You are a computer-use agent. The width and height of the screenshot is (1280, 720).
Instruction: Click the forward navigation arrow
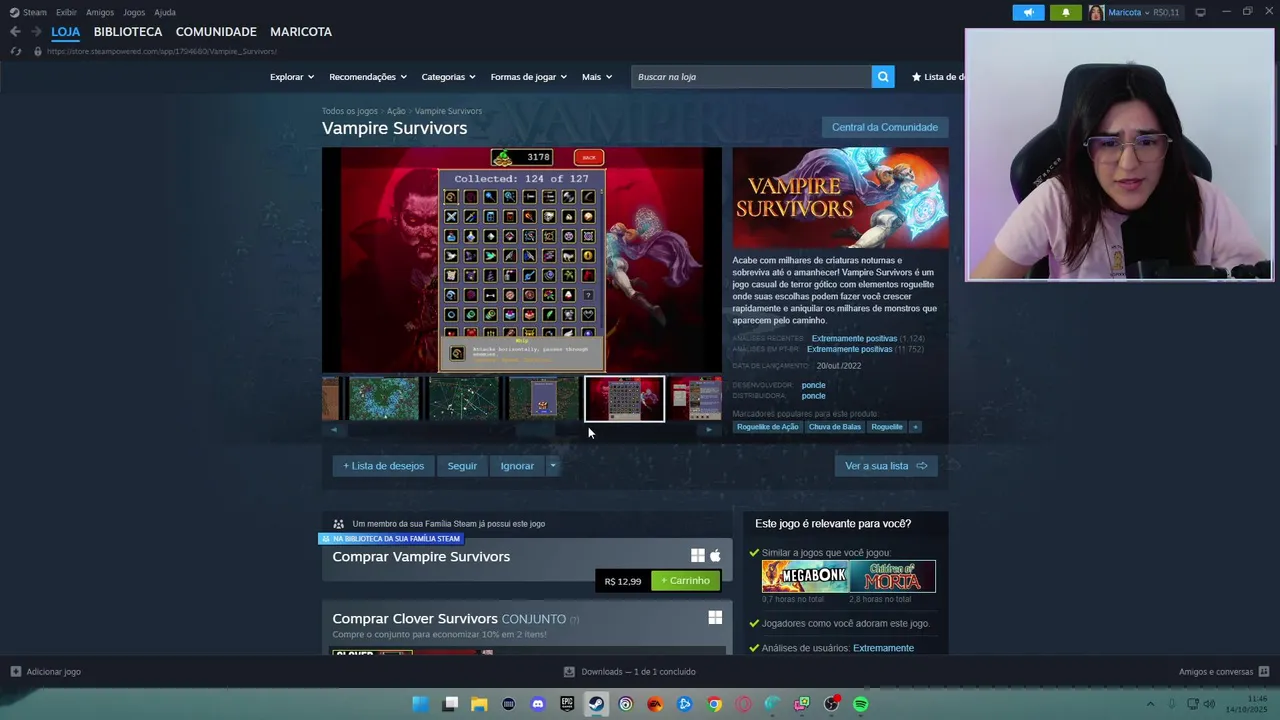click(36, 32)
